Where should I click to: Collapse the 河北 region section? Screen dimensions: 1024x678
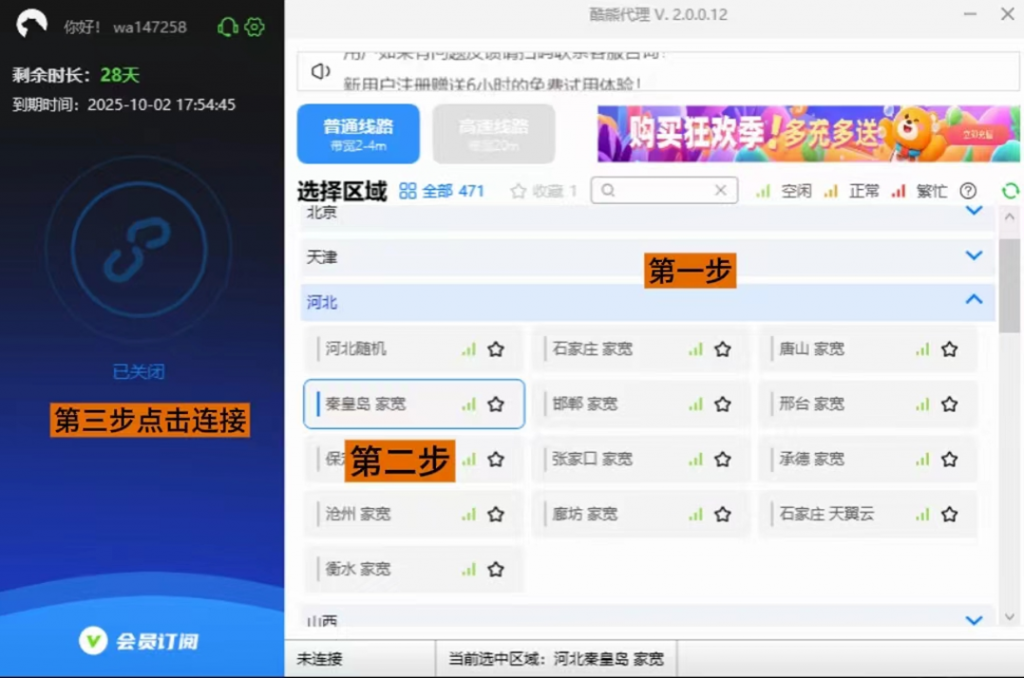tap(974, 300)
